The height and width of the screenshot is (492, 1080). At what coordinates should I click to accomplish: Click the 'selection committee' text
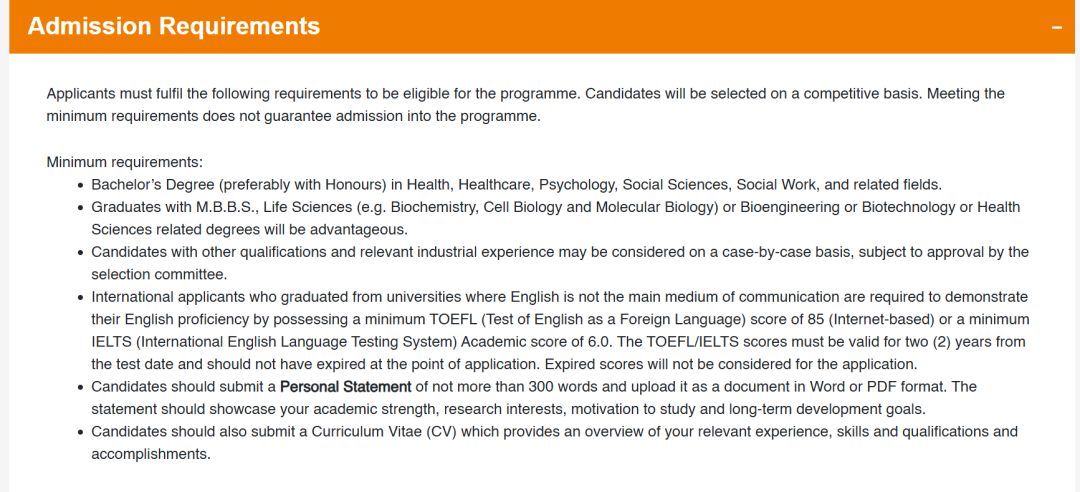(159, 274)
